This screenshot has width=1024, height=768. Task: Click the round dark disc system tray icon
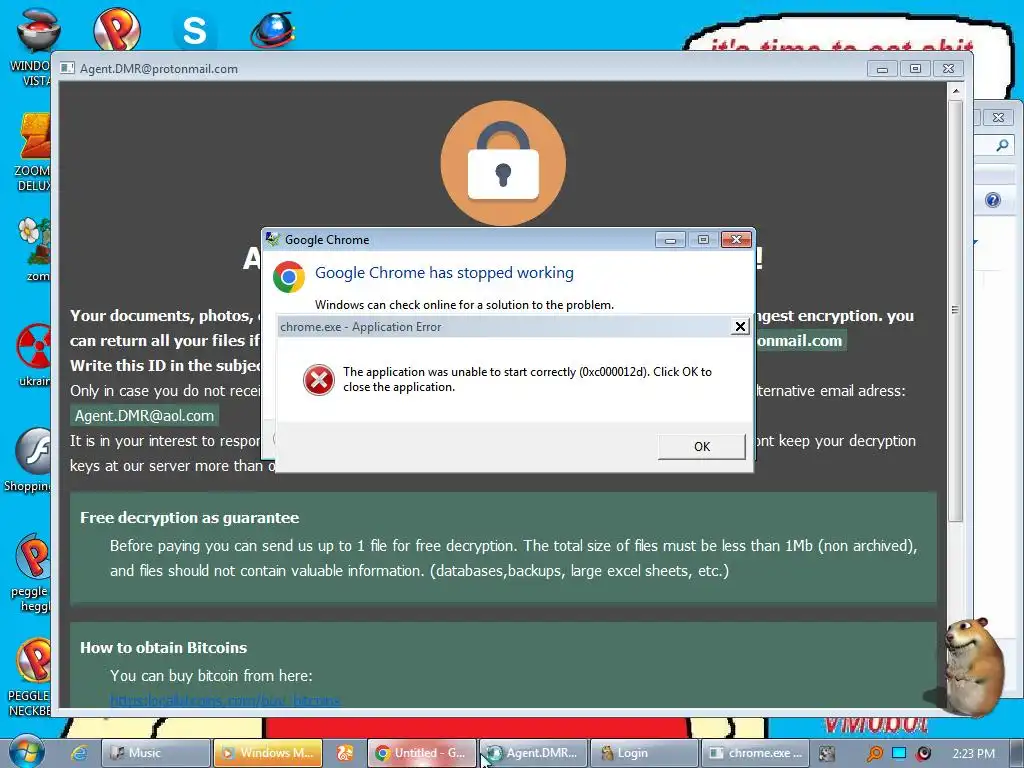pos(923,753)
